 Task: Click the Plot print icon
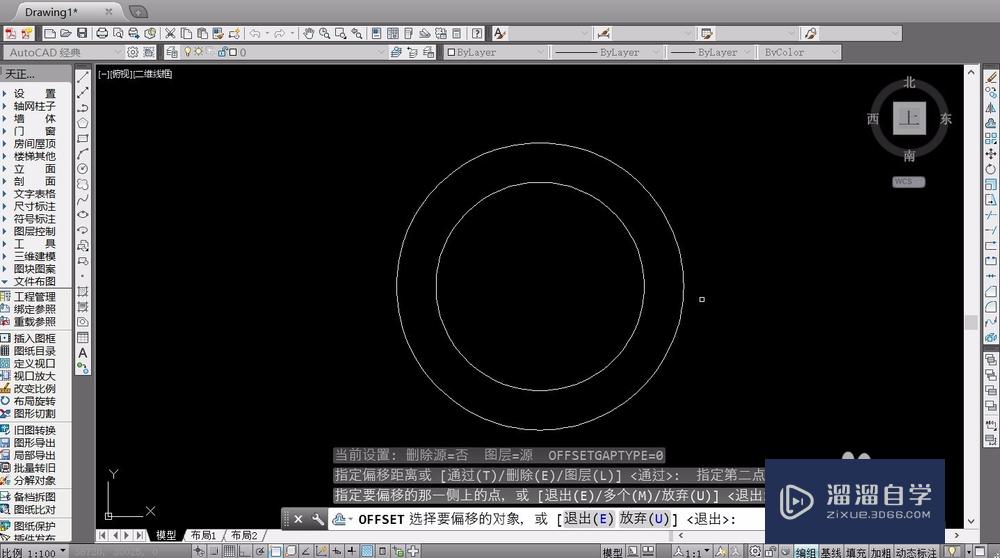pyautogui.click(x=101, y=33)
